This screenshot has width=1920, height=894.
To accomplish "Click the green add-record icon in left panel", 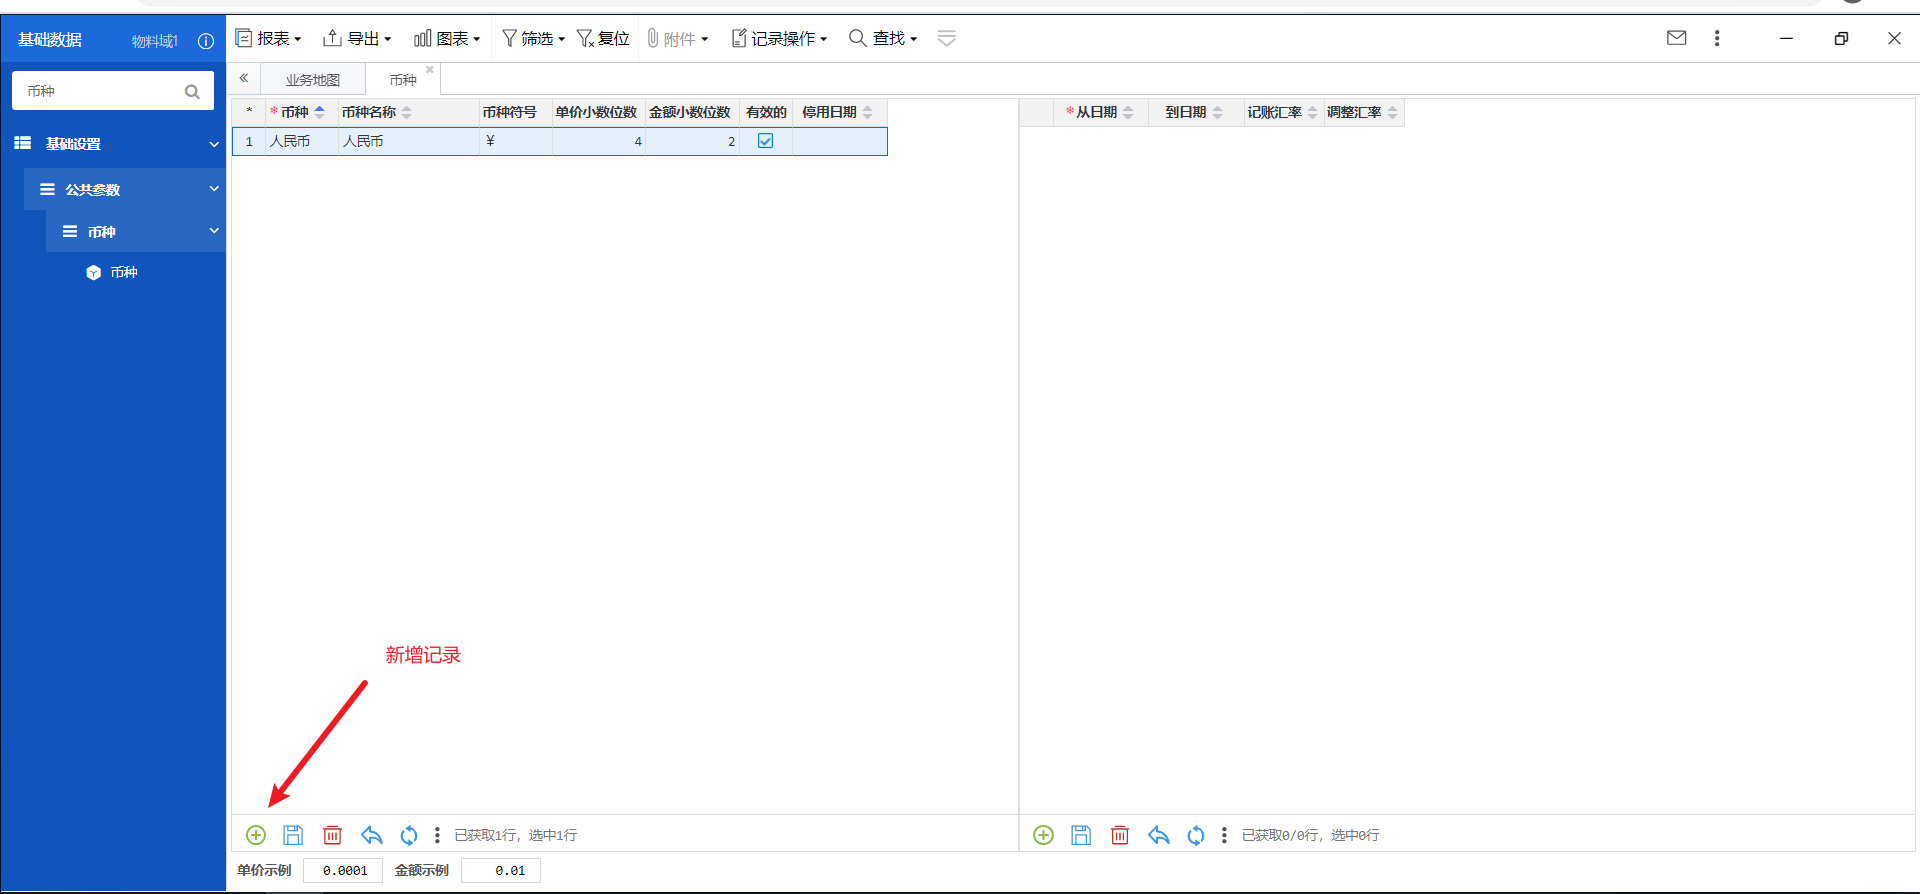I will click(256, 835).
